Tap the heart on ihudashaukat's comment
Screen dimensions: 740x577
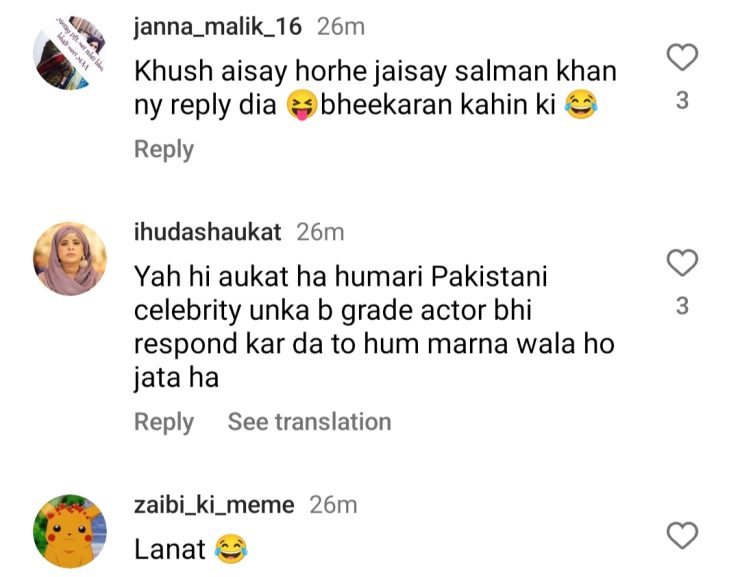point(682,265)
